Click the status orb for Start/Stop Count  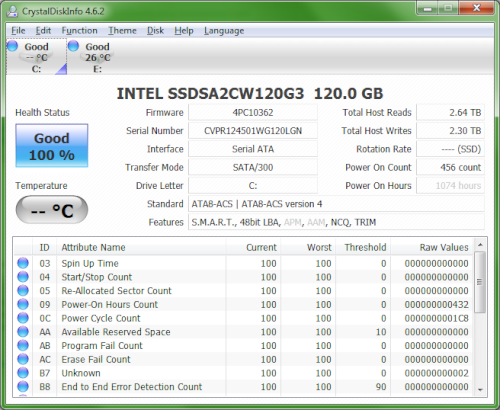pyautogui.click(x=23, y=277)
